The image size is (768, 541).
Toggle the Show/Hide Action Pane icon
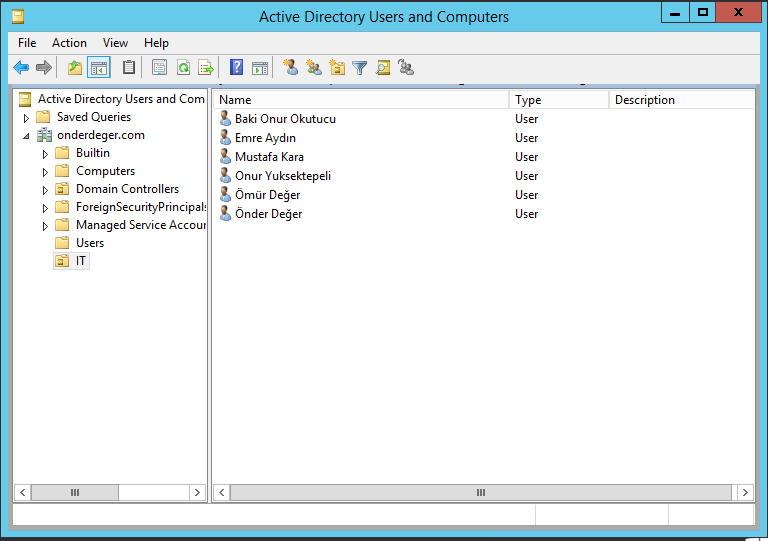tap(260, 68)
